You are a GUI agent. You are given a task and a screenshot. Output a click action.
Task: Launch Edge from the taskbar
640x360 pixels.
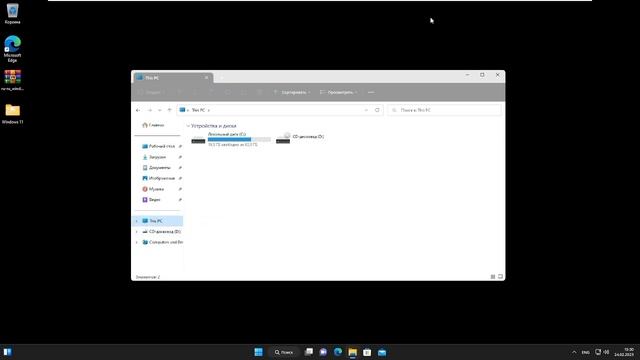pos(338,352)
